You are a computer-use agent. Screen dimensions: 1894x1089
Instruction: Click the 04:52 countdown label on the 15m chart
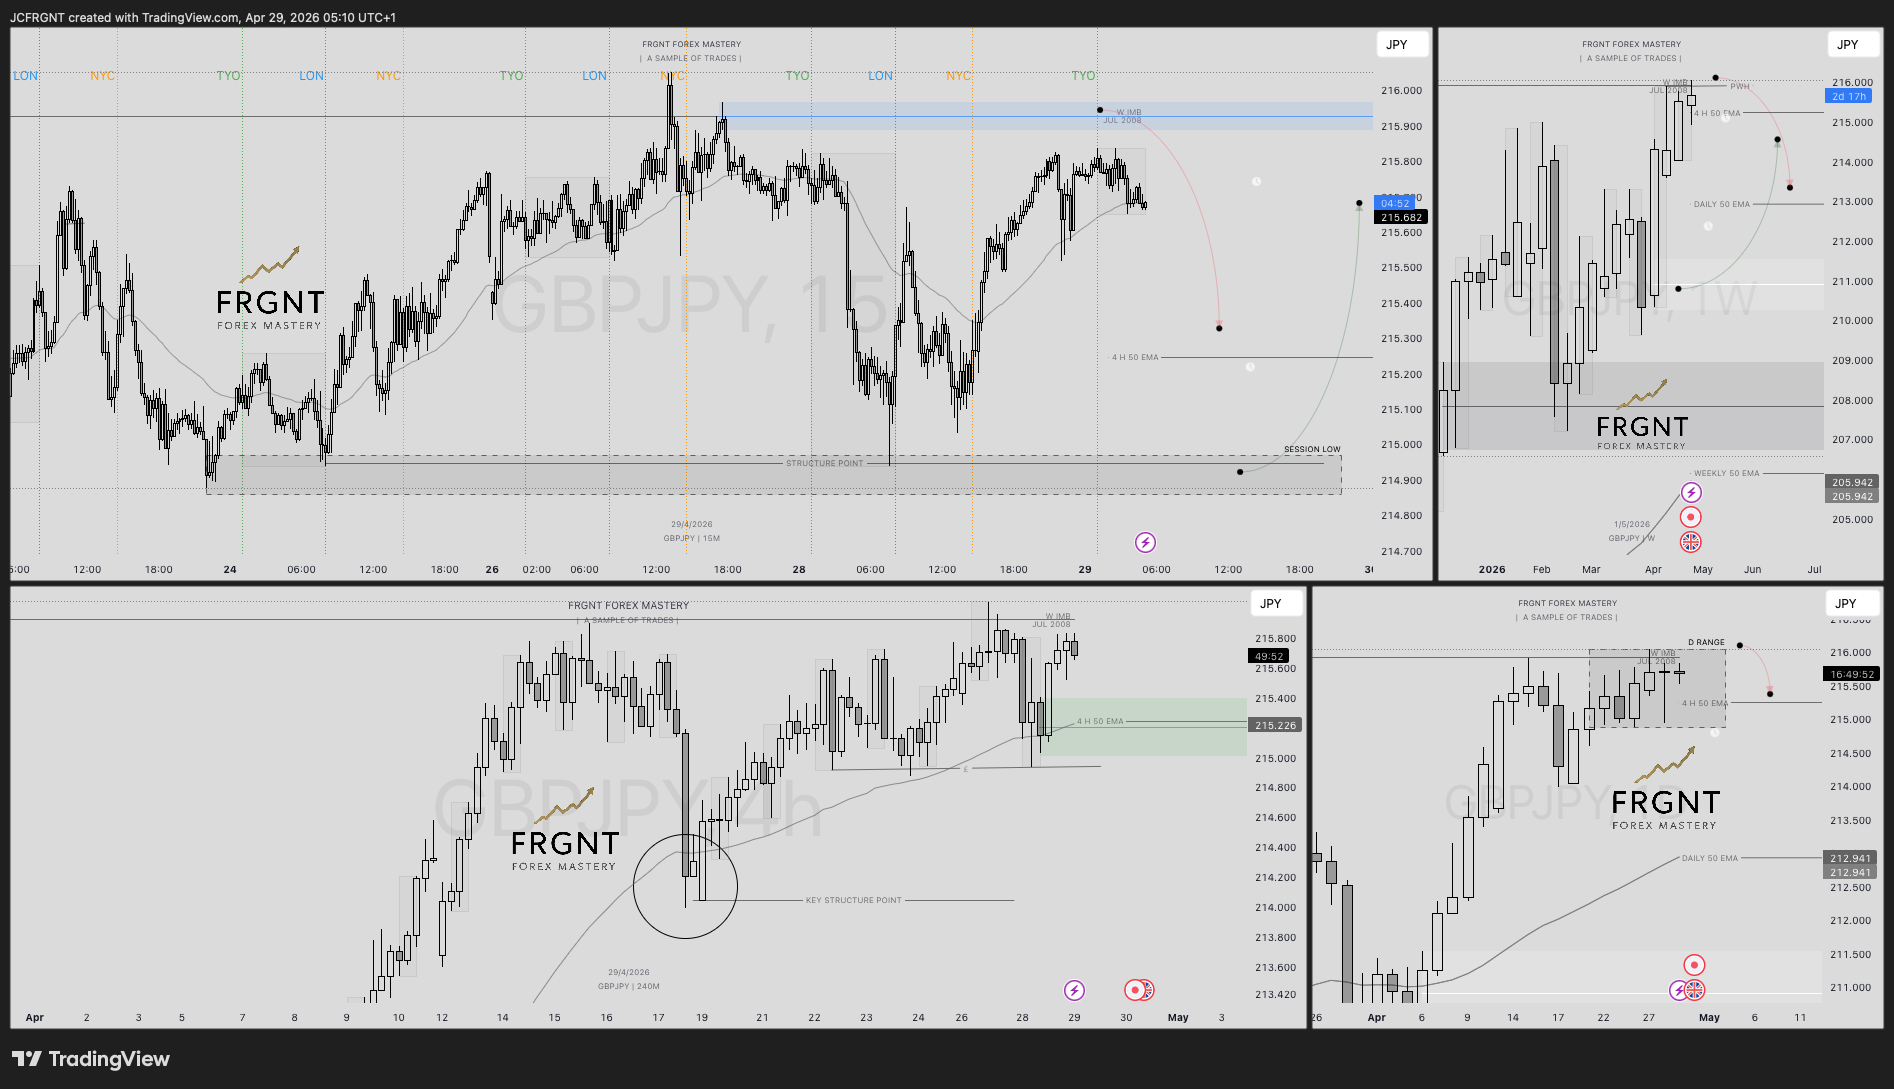(x=1395, y=203)
